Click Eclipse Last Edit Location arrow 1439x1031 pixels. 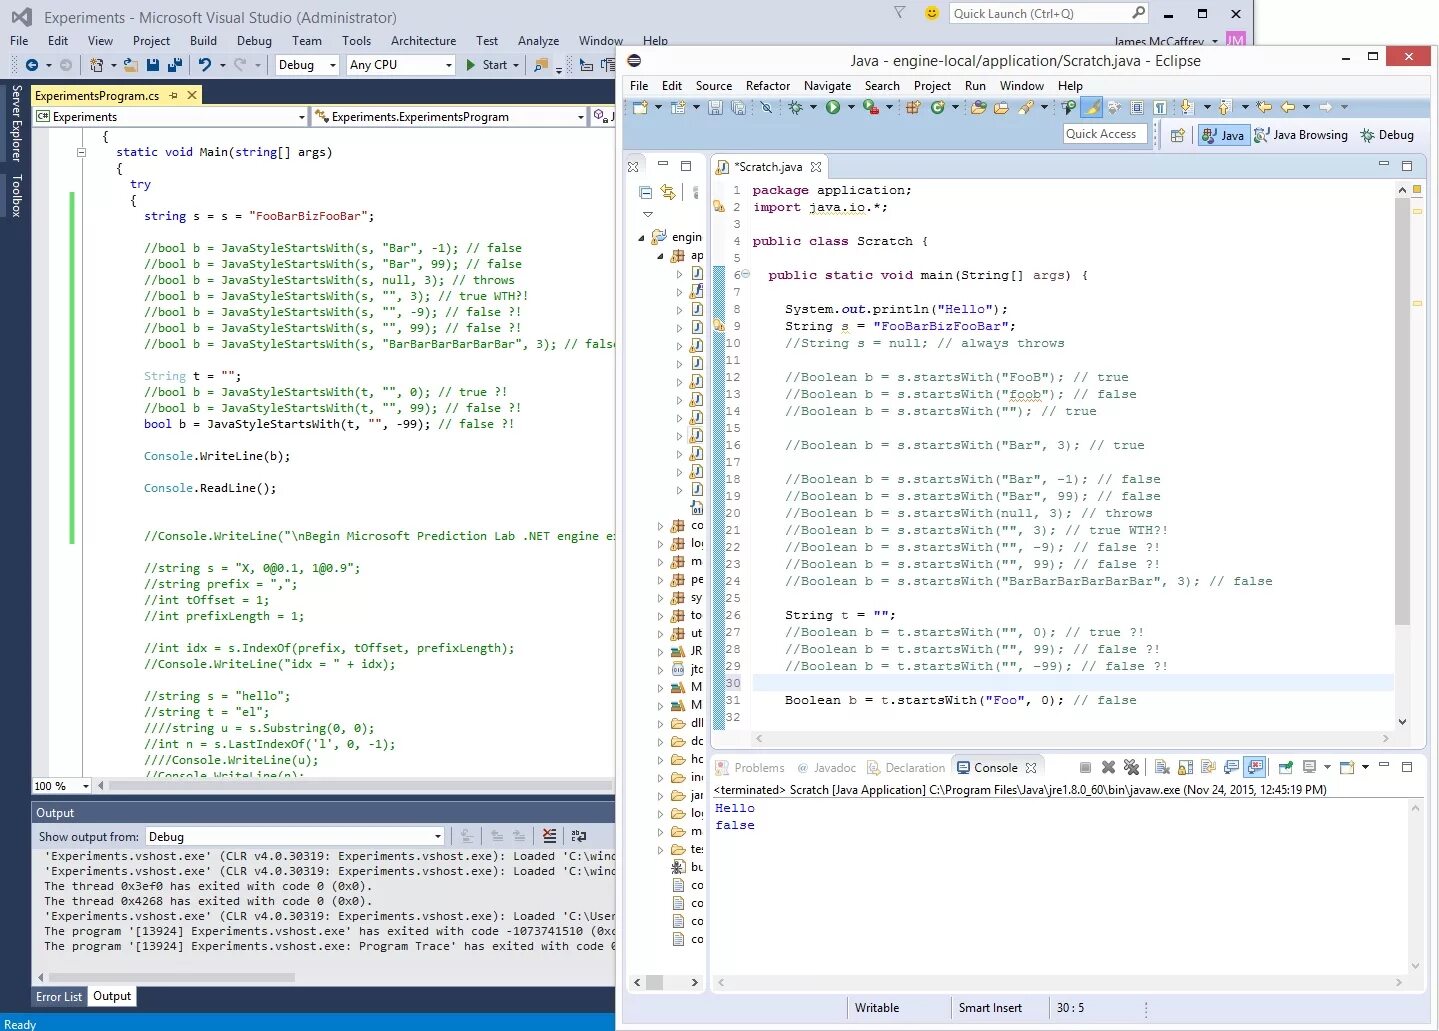(1264, 107)
